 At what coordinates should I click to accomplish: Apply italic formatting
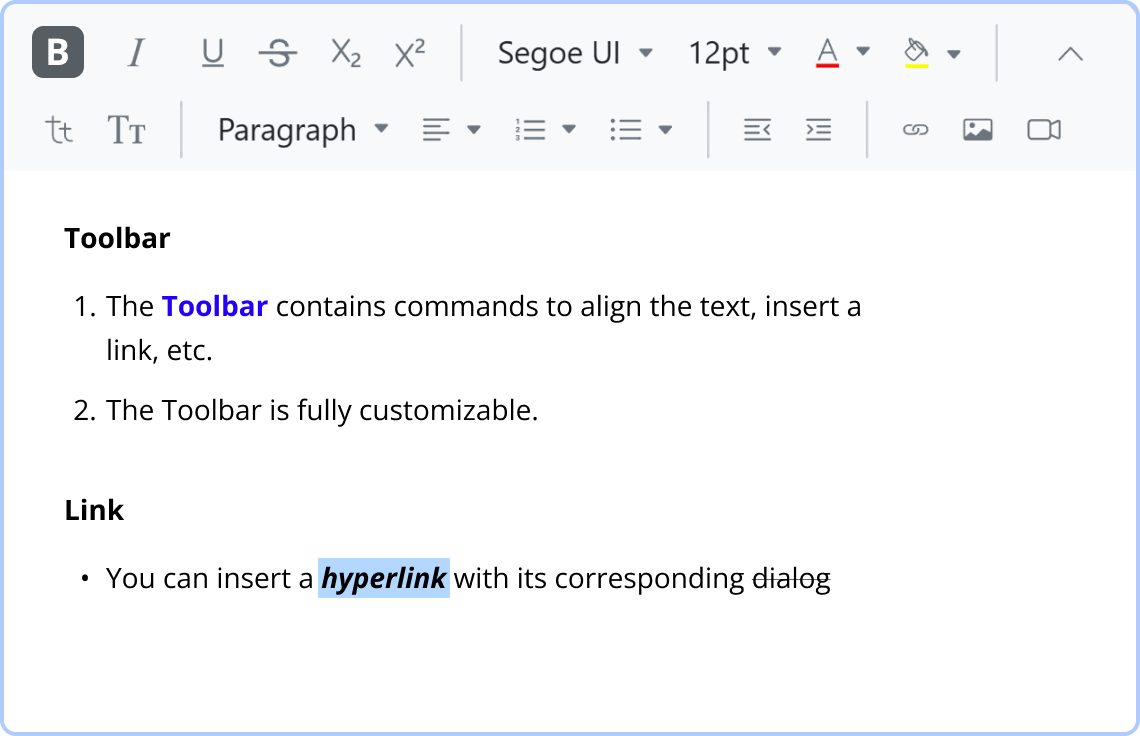[x=137, y=53]
